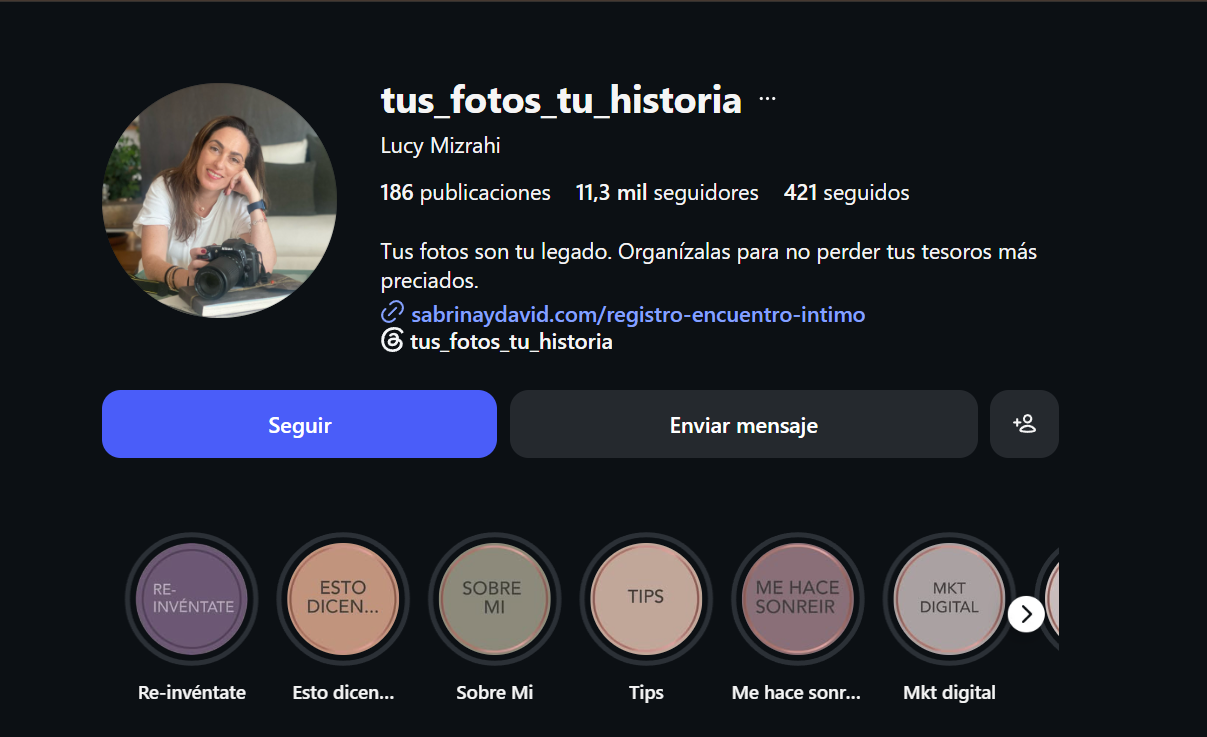
Task: Open the Mkt digital highlight circle
Action: (949, 598)
